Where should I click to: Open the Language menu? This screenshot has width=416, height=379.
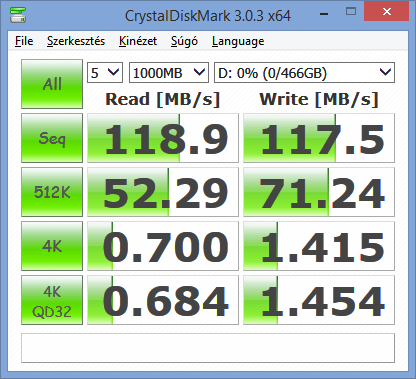pyautogui.click(x=238, y=41)
